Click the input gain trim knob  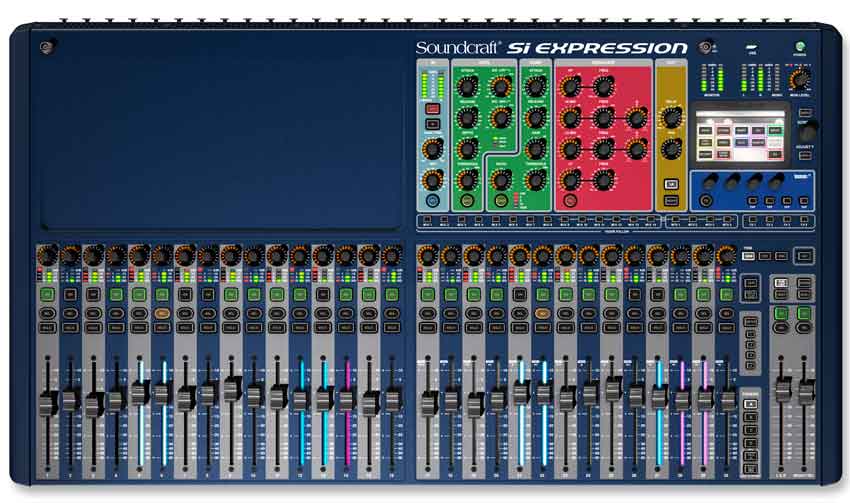433,148
